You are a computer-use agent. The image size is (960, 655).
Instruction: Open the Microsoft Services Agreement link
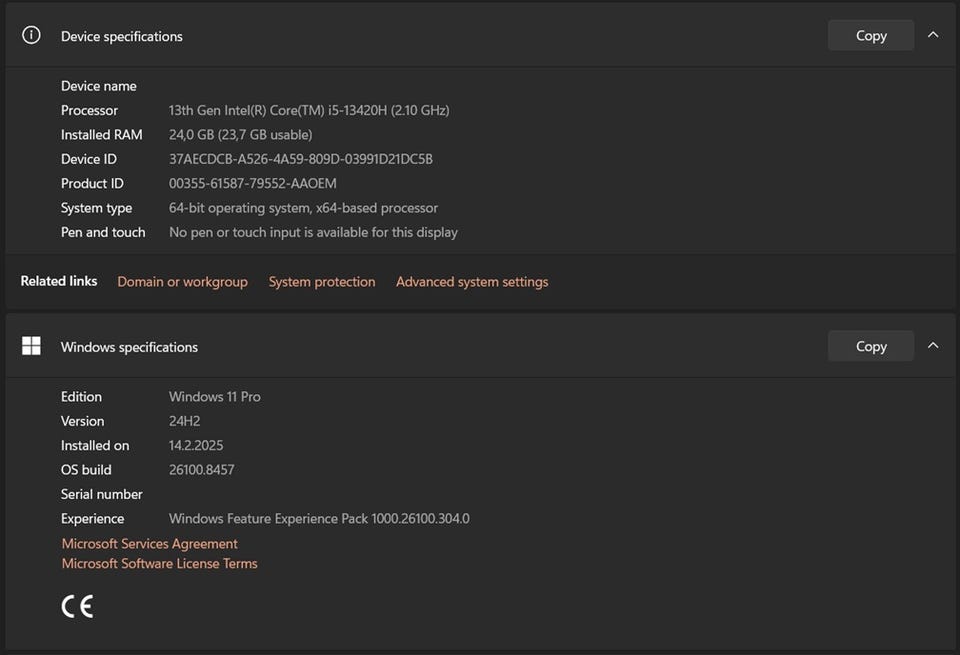149,544
